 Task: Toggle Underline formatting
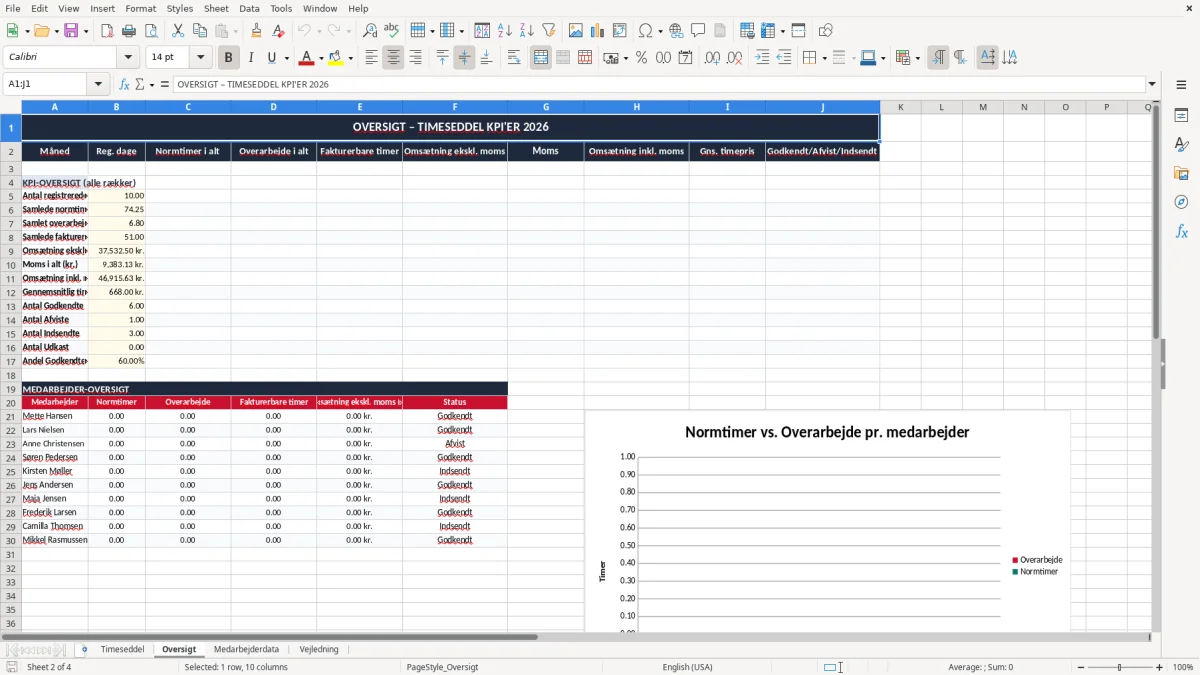coord(272,58)
